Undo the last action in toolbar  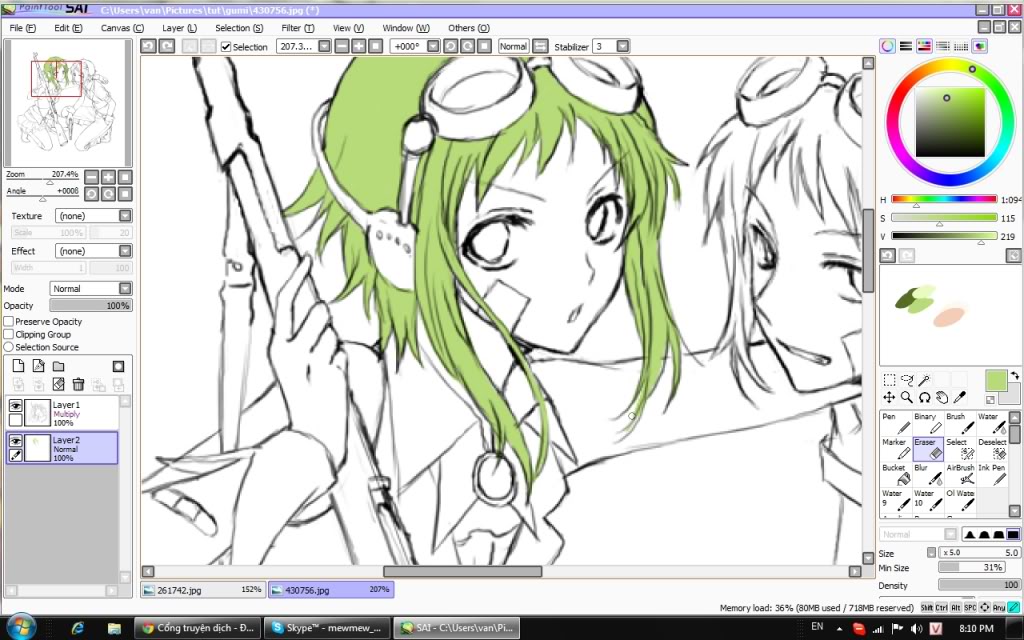pyautogui.click(x=149, y=46)
